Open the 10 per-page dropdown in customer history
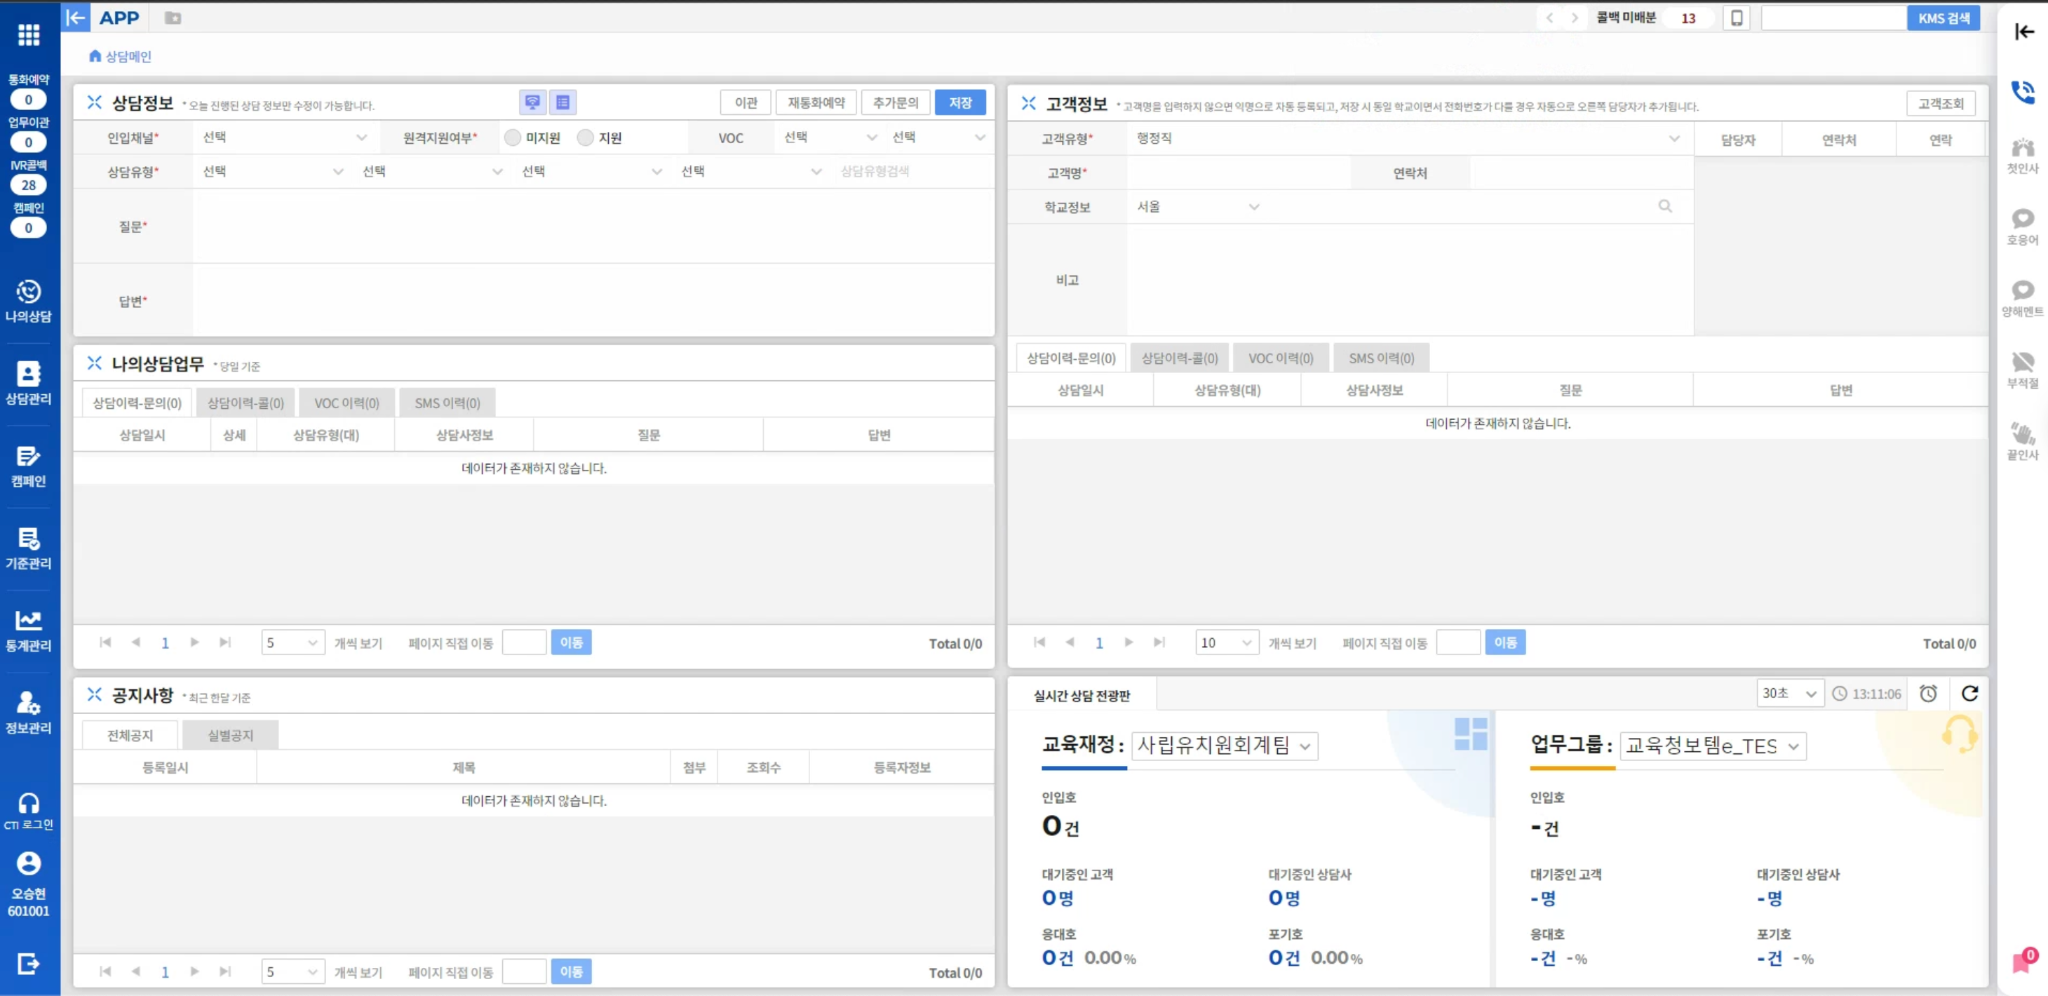The height and width of the screenshot is (996, 2048). [1227, 642]
